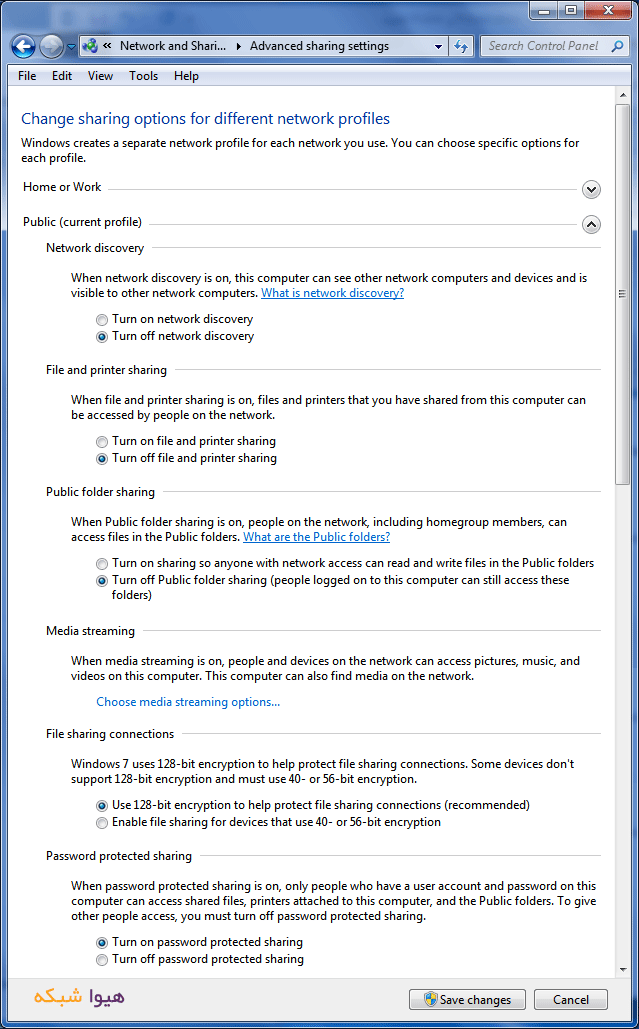
Task: Minimize the window
Action: pos(545,10)
